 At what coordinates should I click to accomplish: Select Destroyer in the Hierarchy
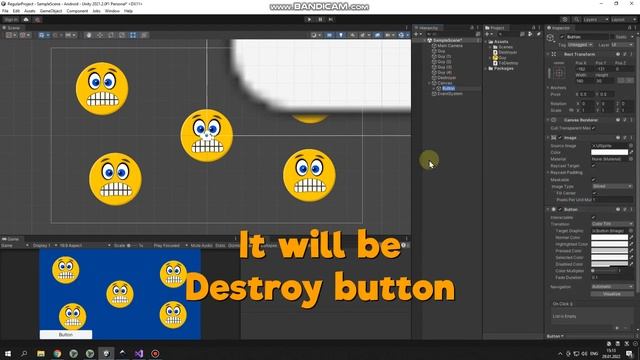[x=447, y=78]
